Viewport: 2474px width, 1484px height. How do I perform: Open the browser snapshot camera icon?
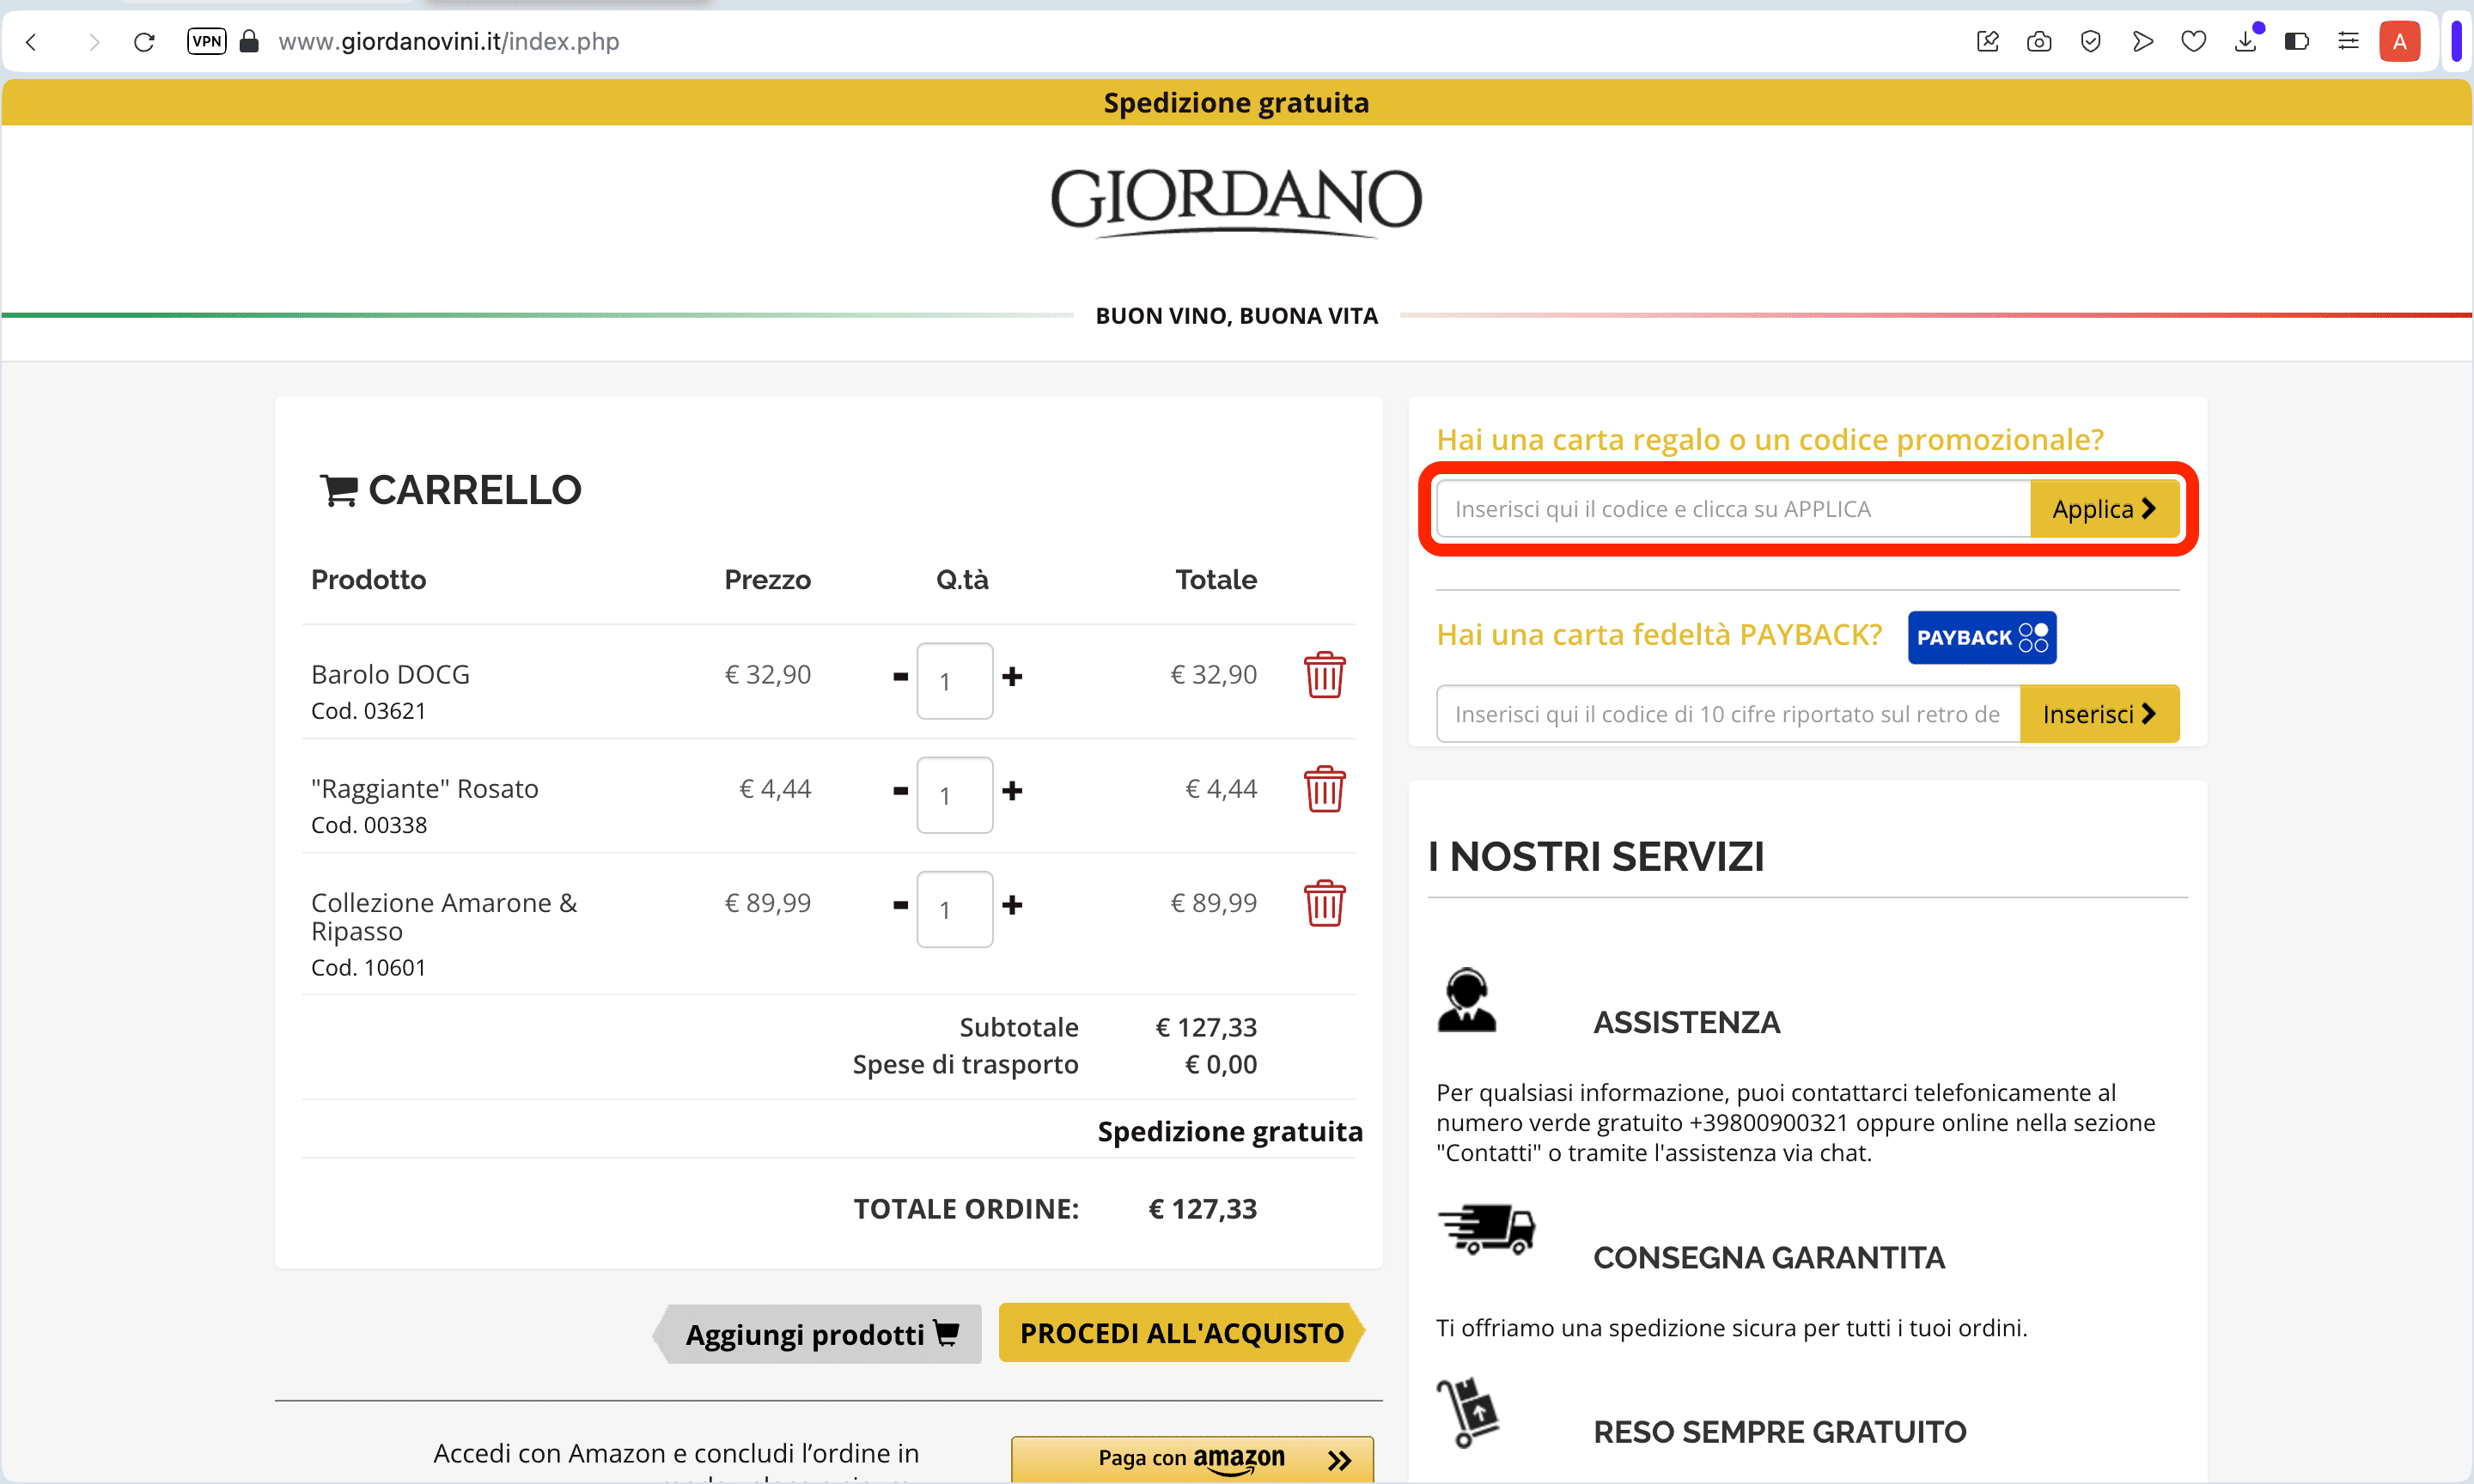[2038, 41]
